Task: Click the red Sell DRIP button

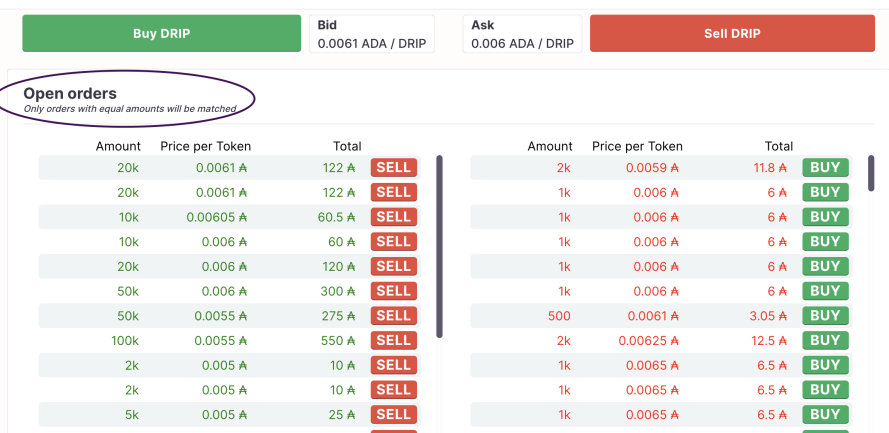Action: pos(732,33)
